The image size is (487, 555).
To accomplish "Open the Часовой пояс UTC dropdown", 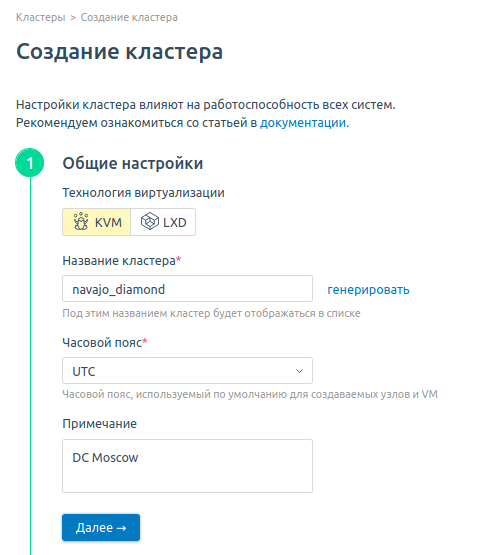I will pyautogui.click(x=187, y=371).
